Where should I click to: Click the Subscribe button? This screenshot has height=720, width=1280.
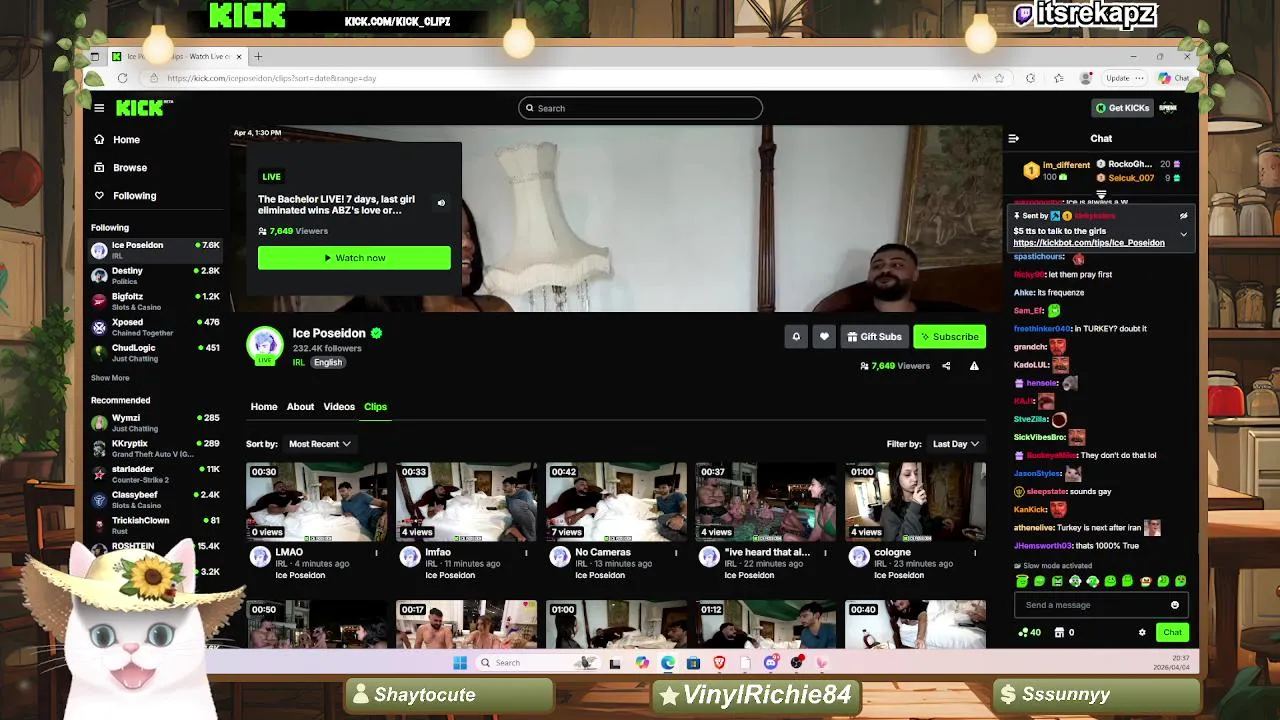pyautogui.click(x=950, y=337)
